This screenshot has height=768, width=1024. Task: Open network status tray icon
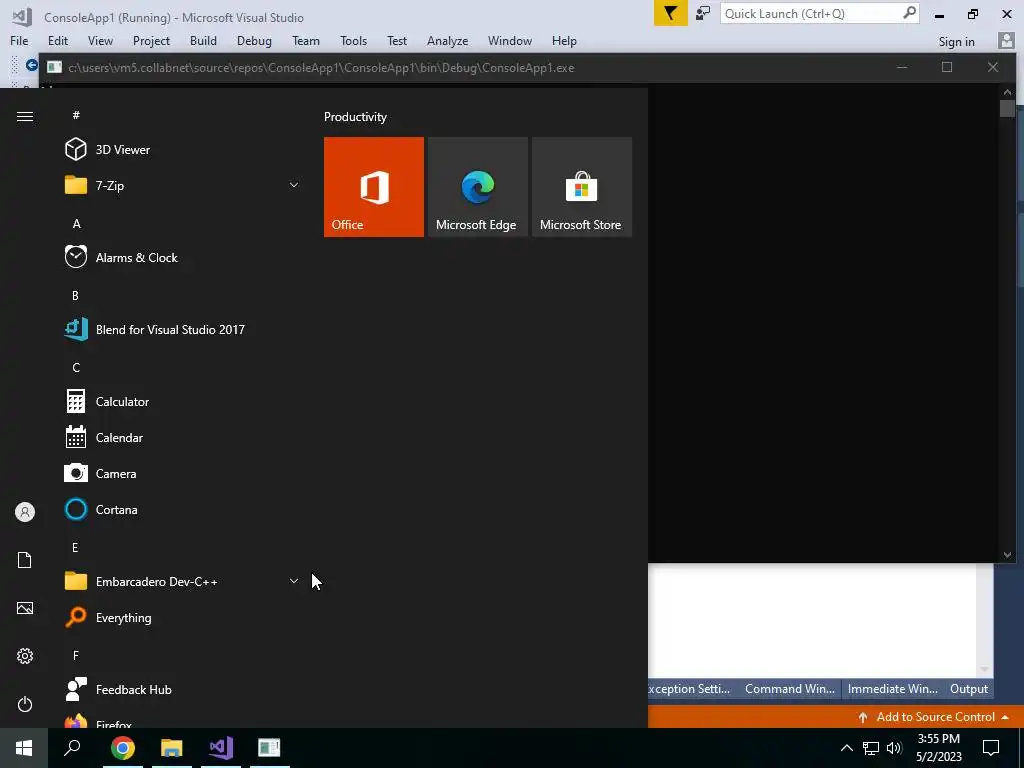[871, 748]
